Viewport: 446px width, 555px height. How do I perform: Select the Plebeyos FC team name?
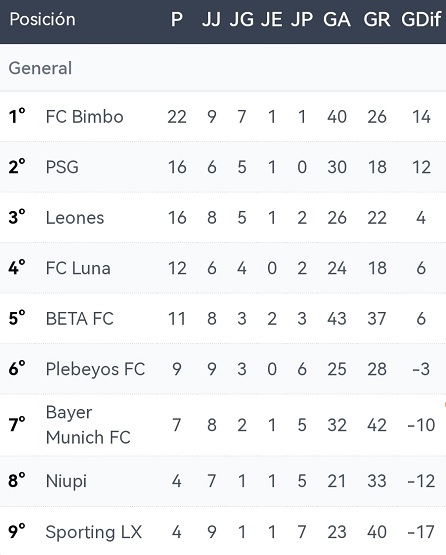[95, 369]
